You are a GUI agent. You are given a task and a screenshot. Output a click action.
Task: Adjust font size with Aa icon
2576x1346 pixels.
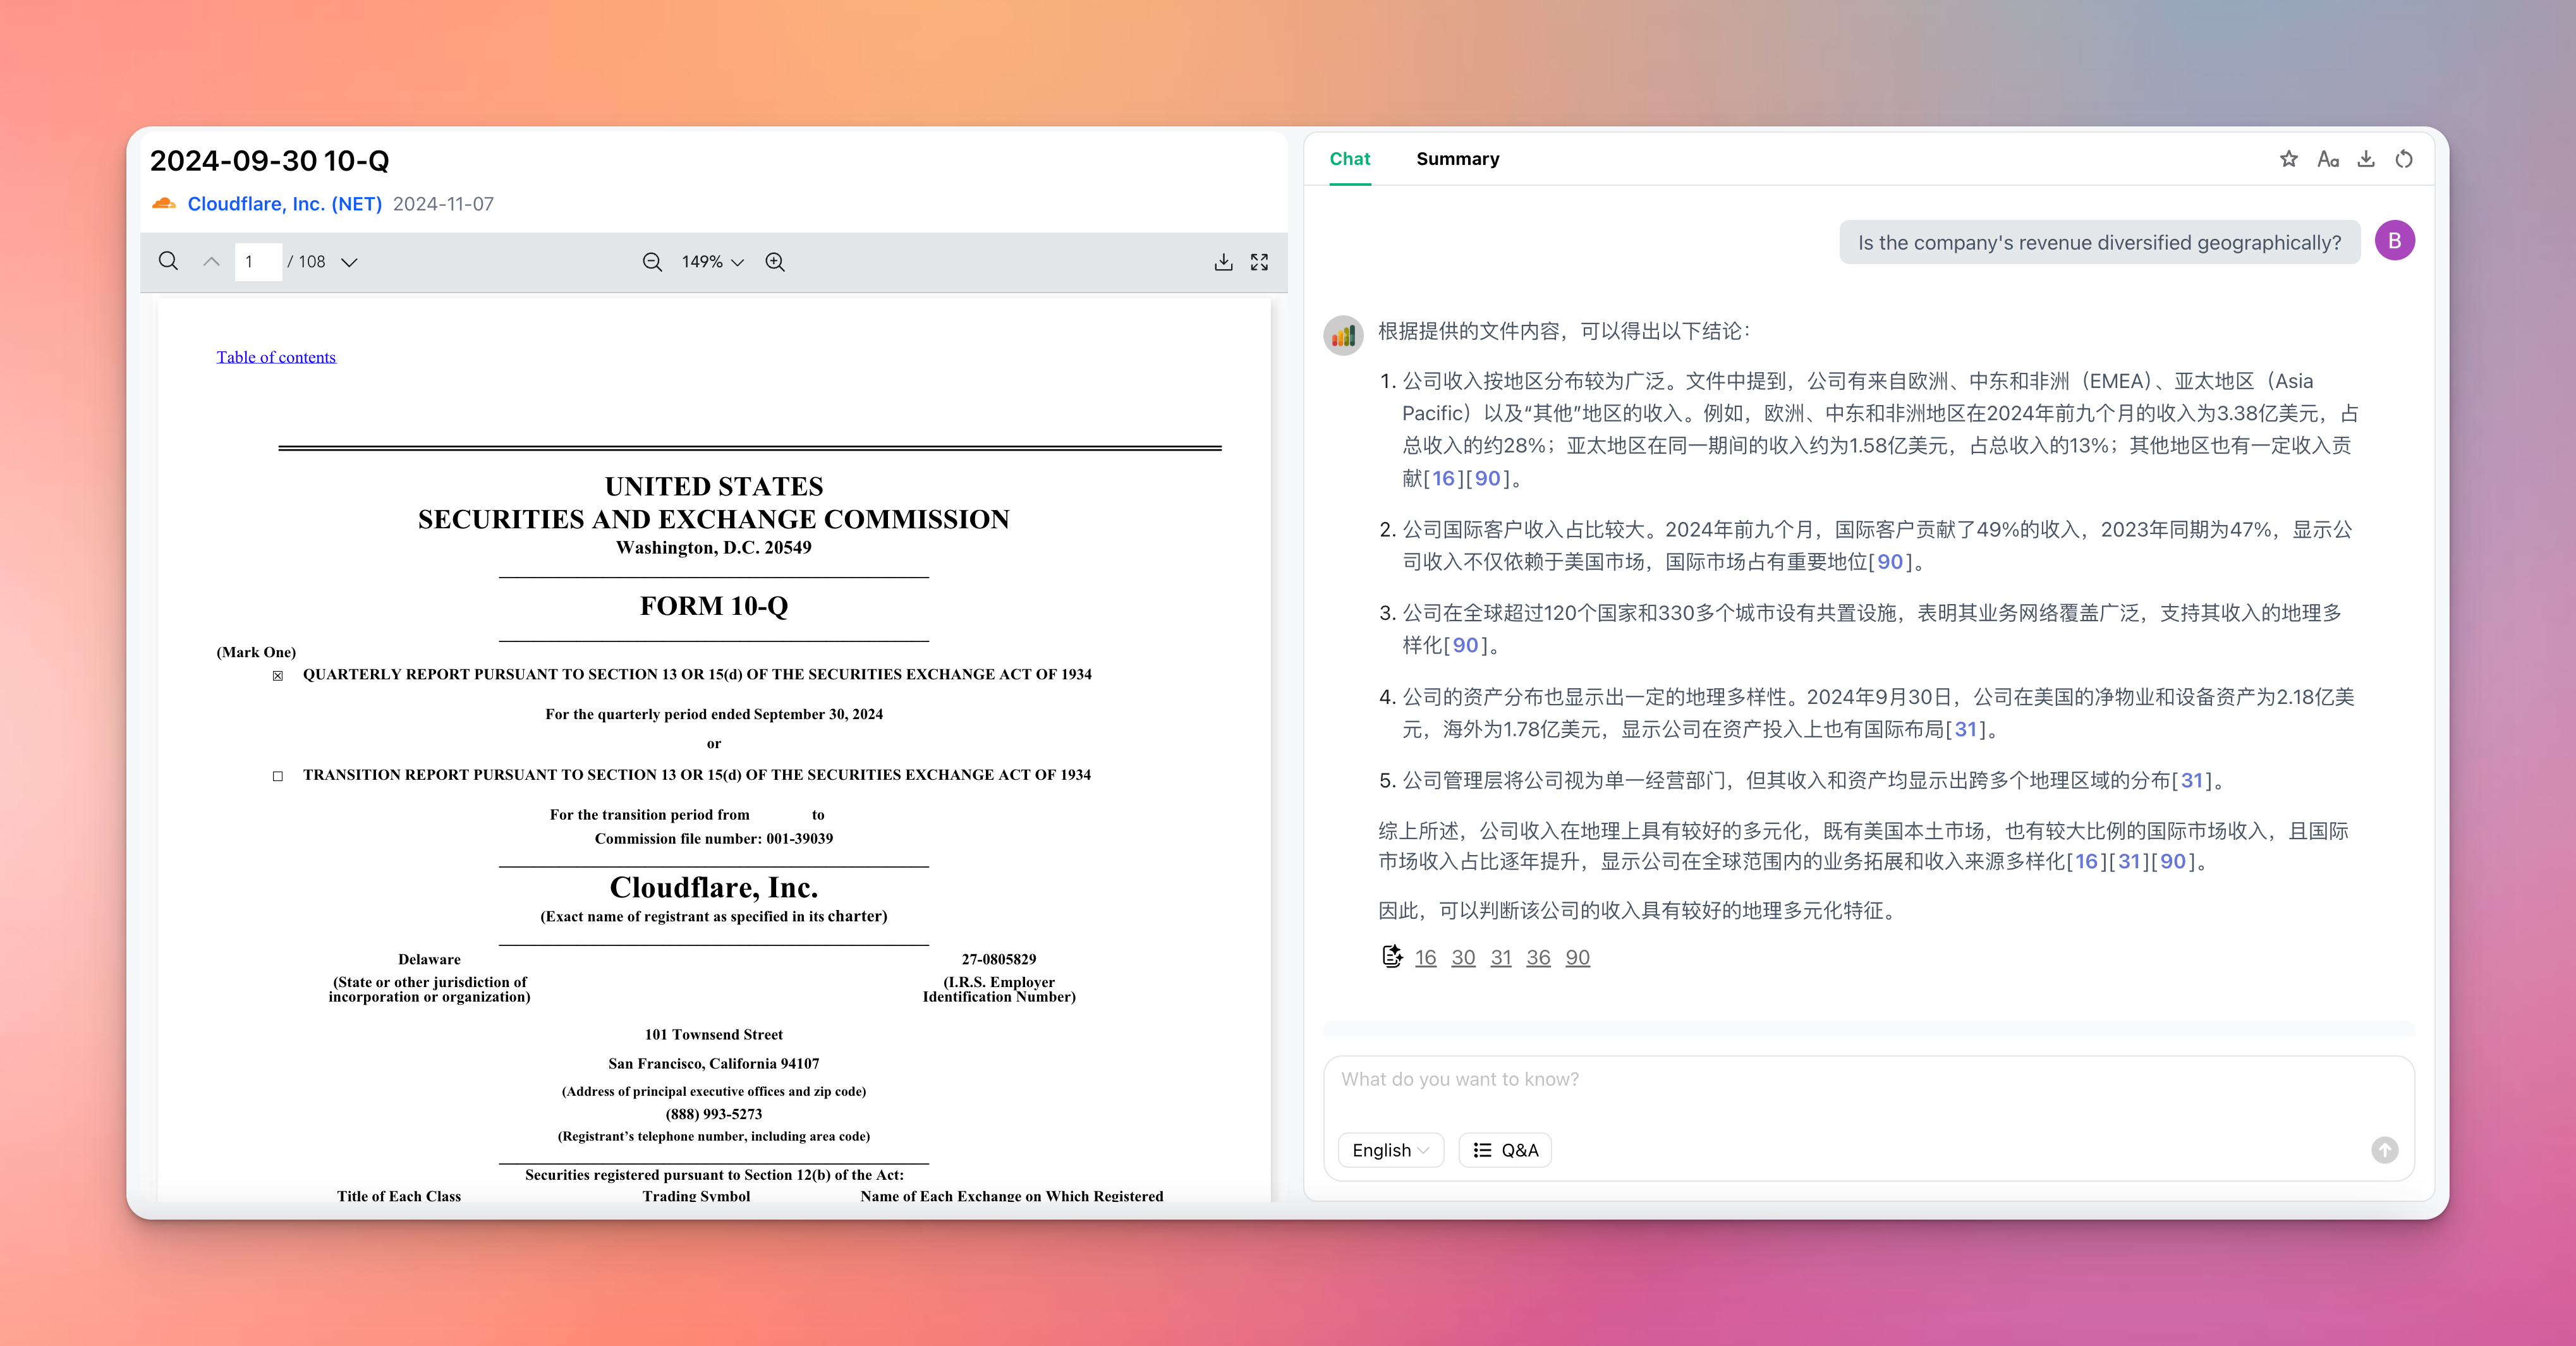click(x=2328, y=159)
